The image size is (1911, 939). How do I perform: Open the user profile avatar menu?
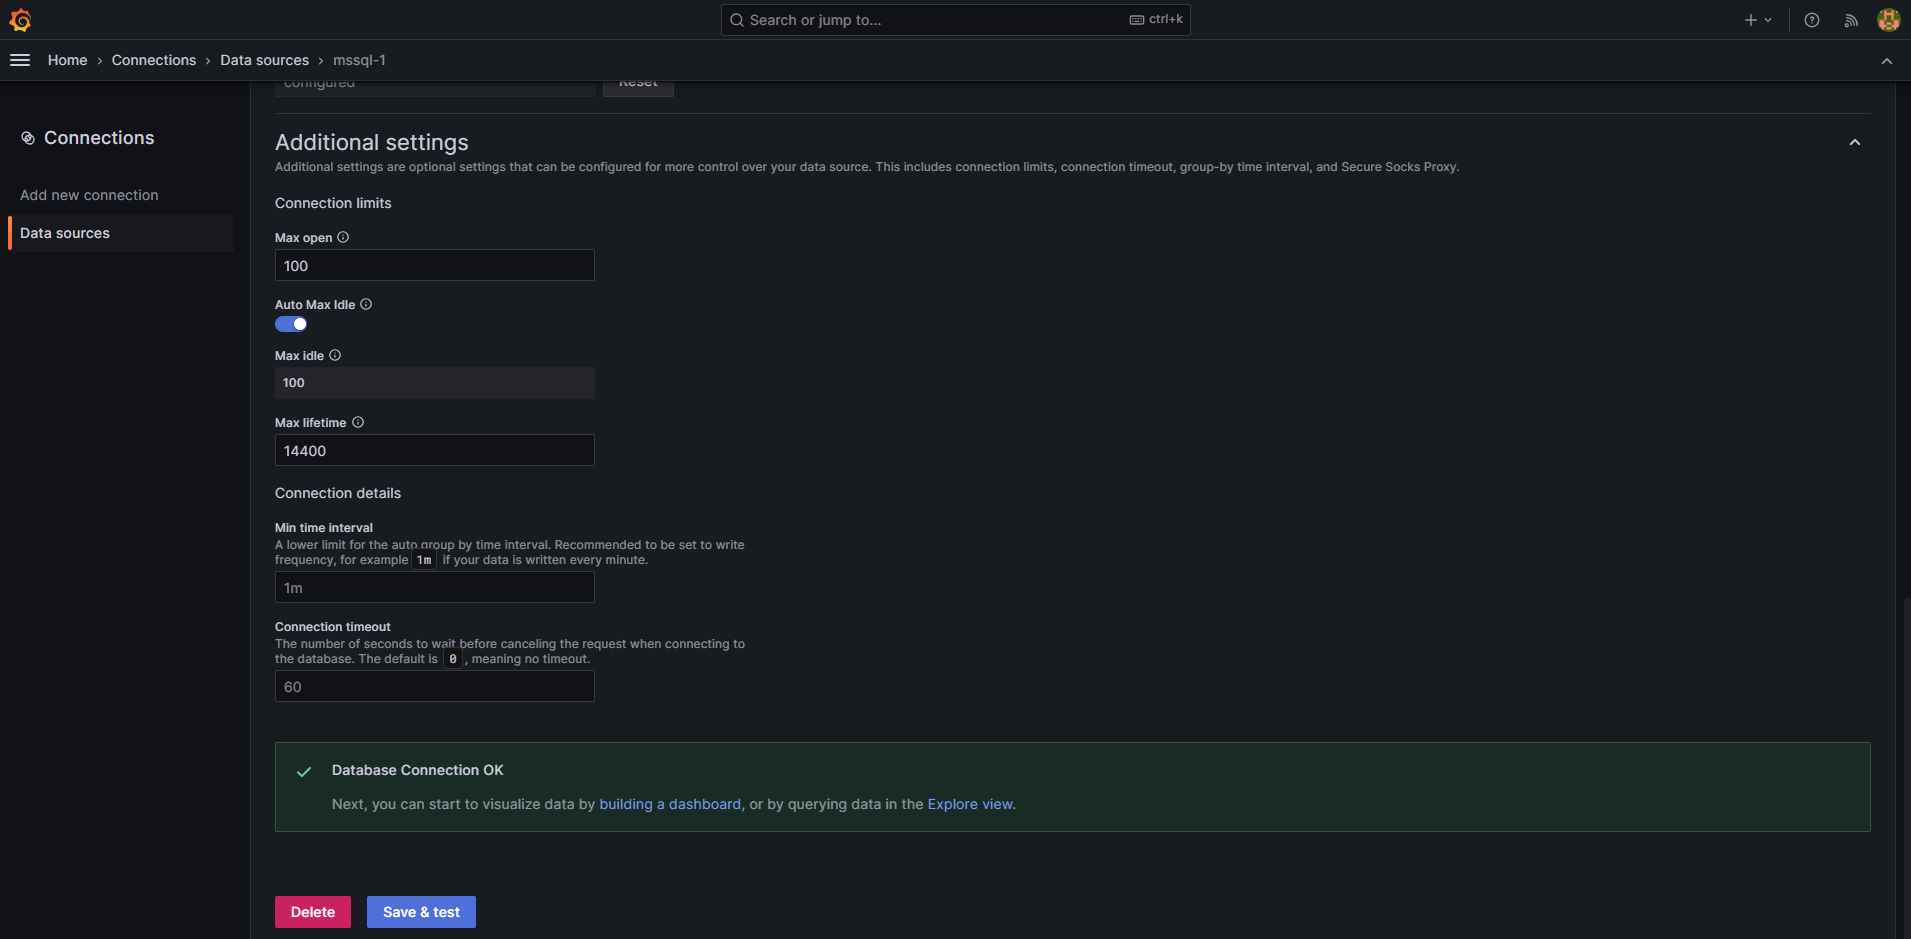click(x=1888, y=19)
